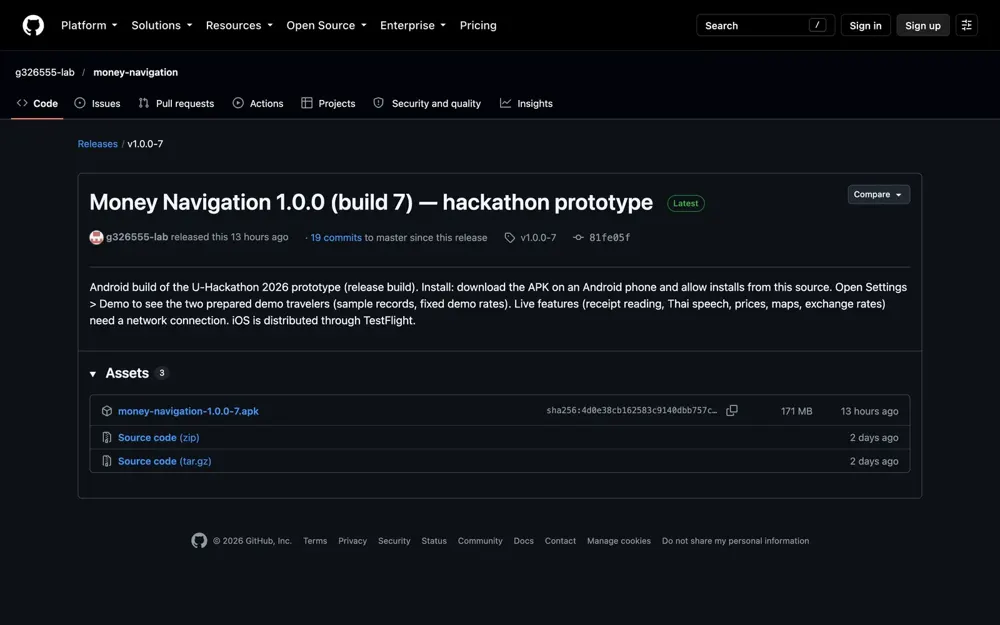Expand the Solutions menu

(x=161, y=26)
